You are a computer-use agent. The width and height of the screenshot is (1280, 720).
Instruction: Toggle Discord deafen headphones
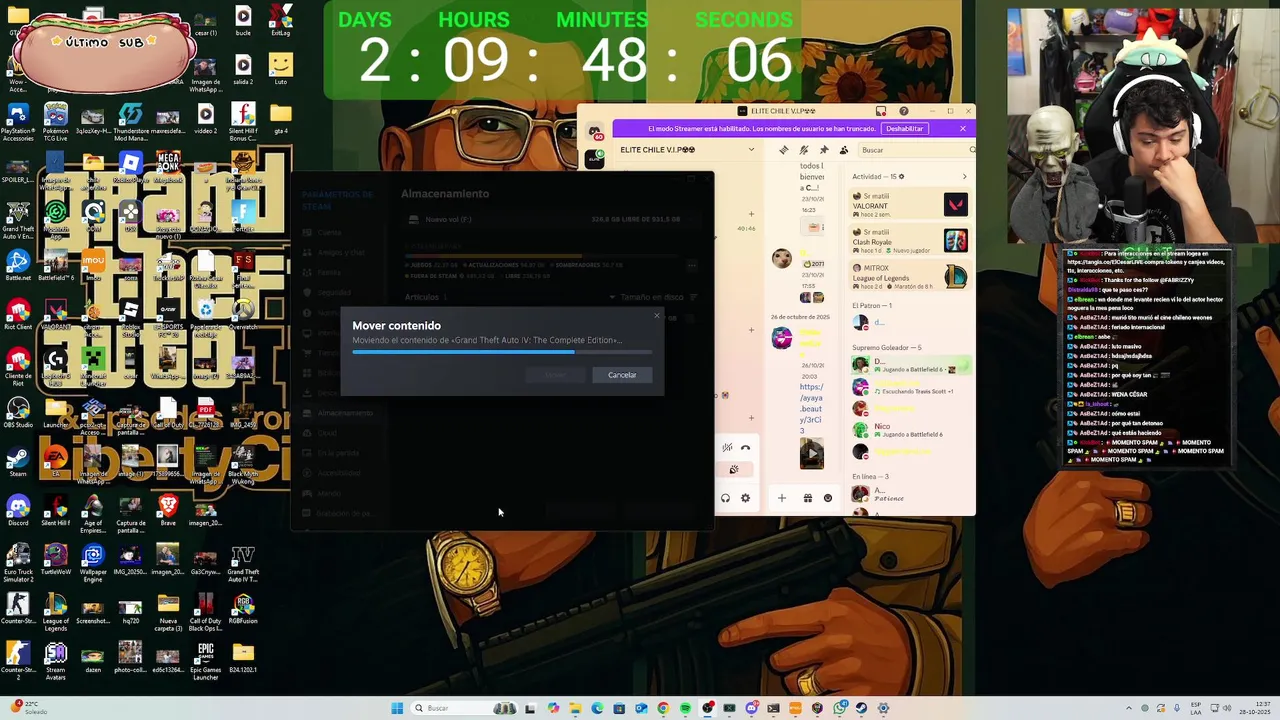point(725,498)
